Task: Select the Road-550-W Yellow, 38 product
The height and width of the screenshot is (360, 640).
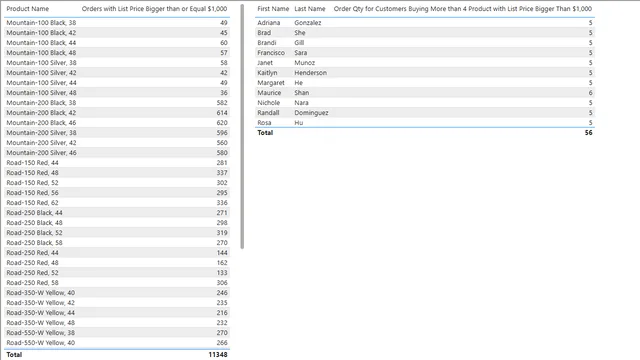Action: pos(40,333)
